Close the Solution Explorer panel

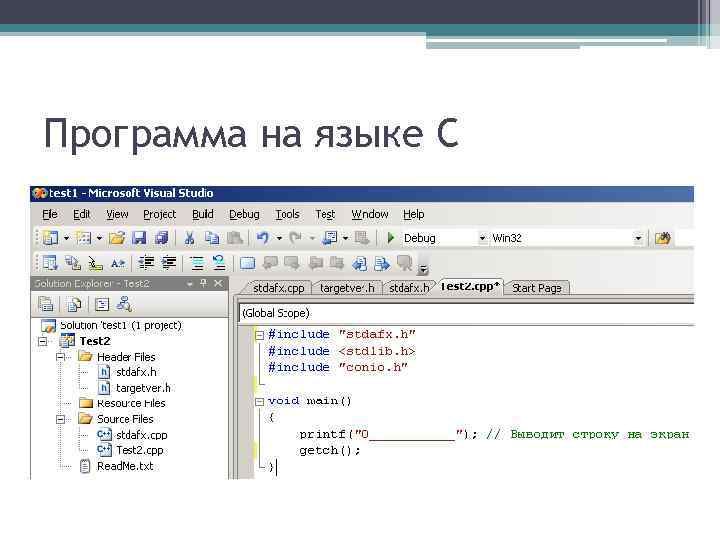(x=218, y=283)
